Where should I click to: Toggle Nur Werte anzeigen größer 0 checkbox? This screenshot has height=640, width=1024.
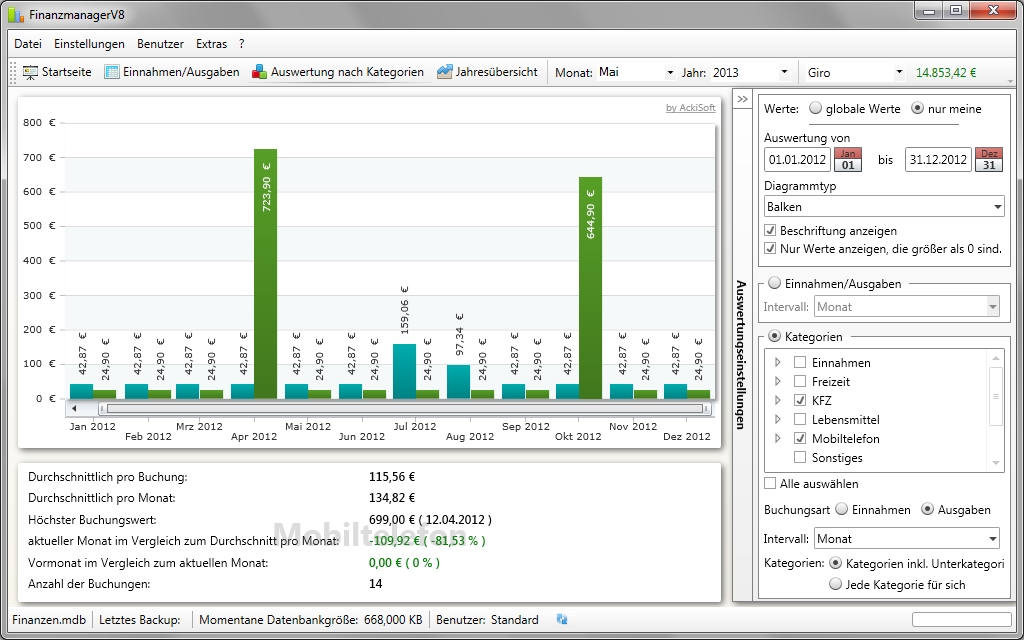[x=771, y=249]
